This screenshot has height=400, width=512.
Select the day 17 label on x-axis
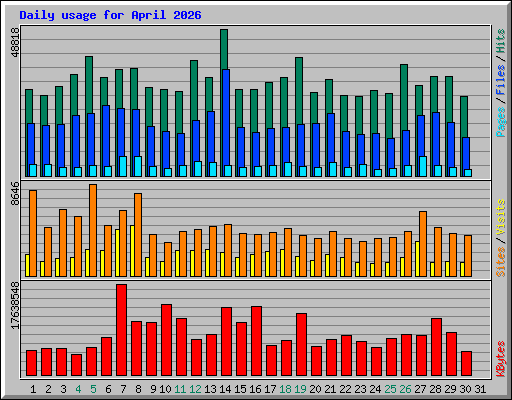point(270,389)
